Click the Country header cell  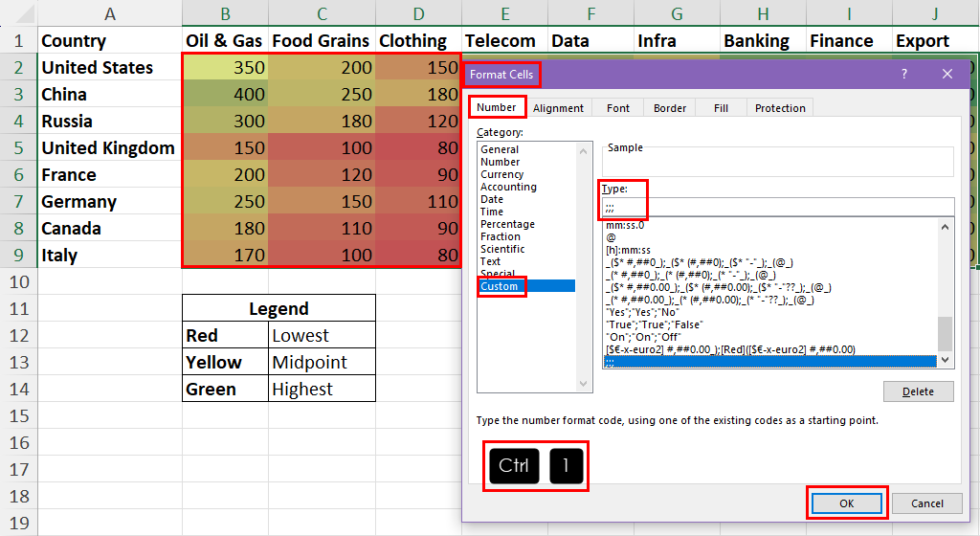pyautogui.click(x=109, y=41)
